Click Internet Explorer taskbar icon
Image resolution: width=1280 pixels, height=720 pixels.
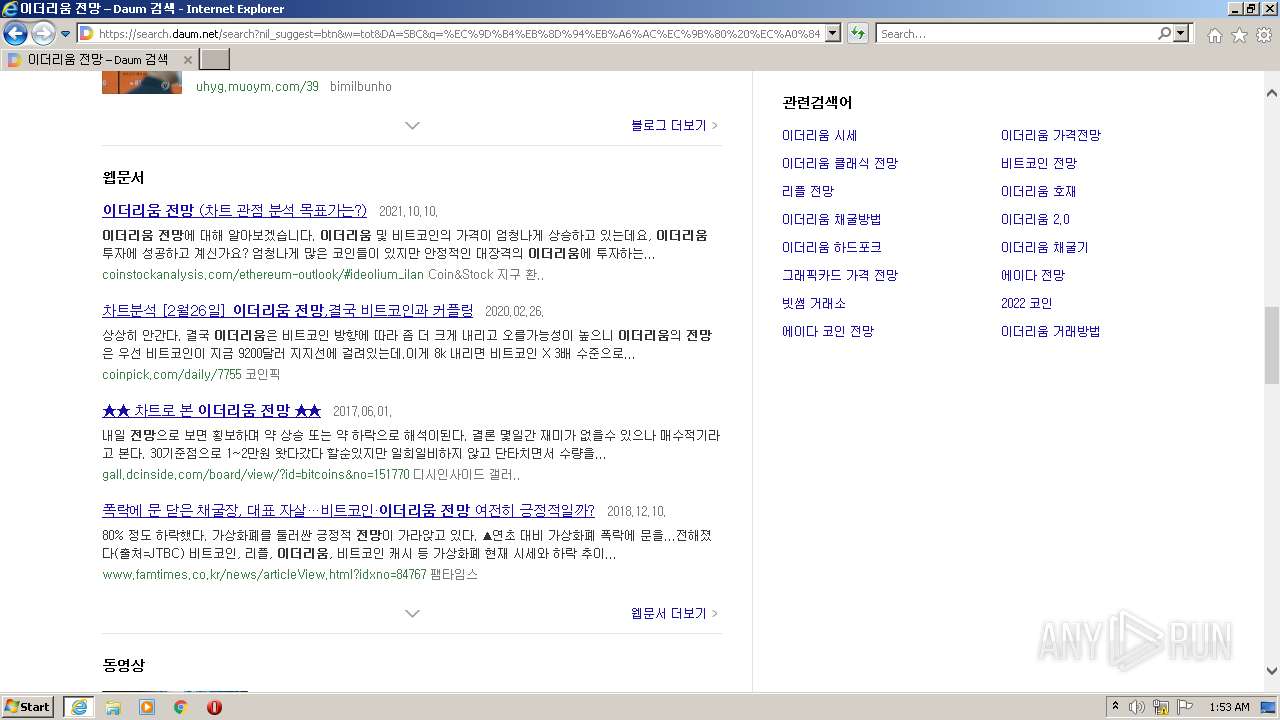[x=79, y=706]
